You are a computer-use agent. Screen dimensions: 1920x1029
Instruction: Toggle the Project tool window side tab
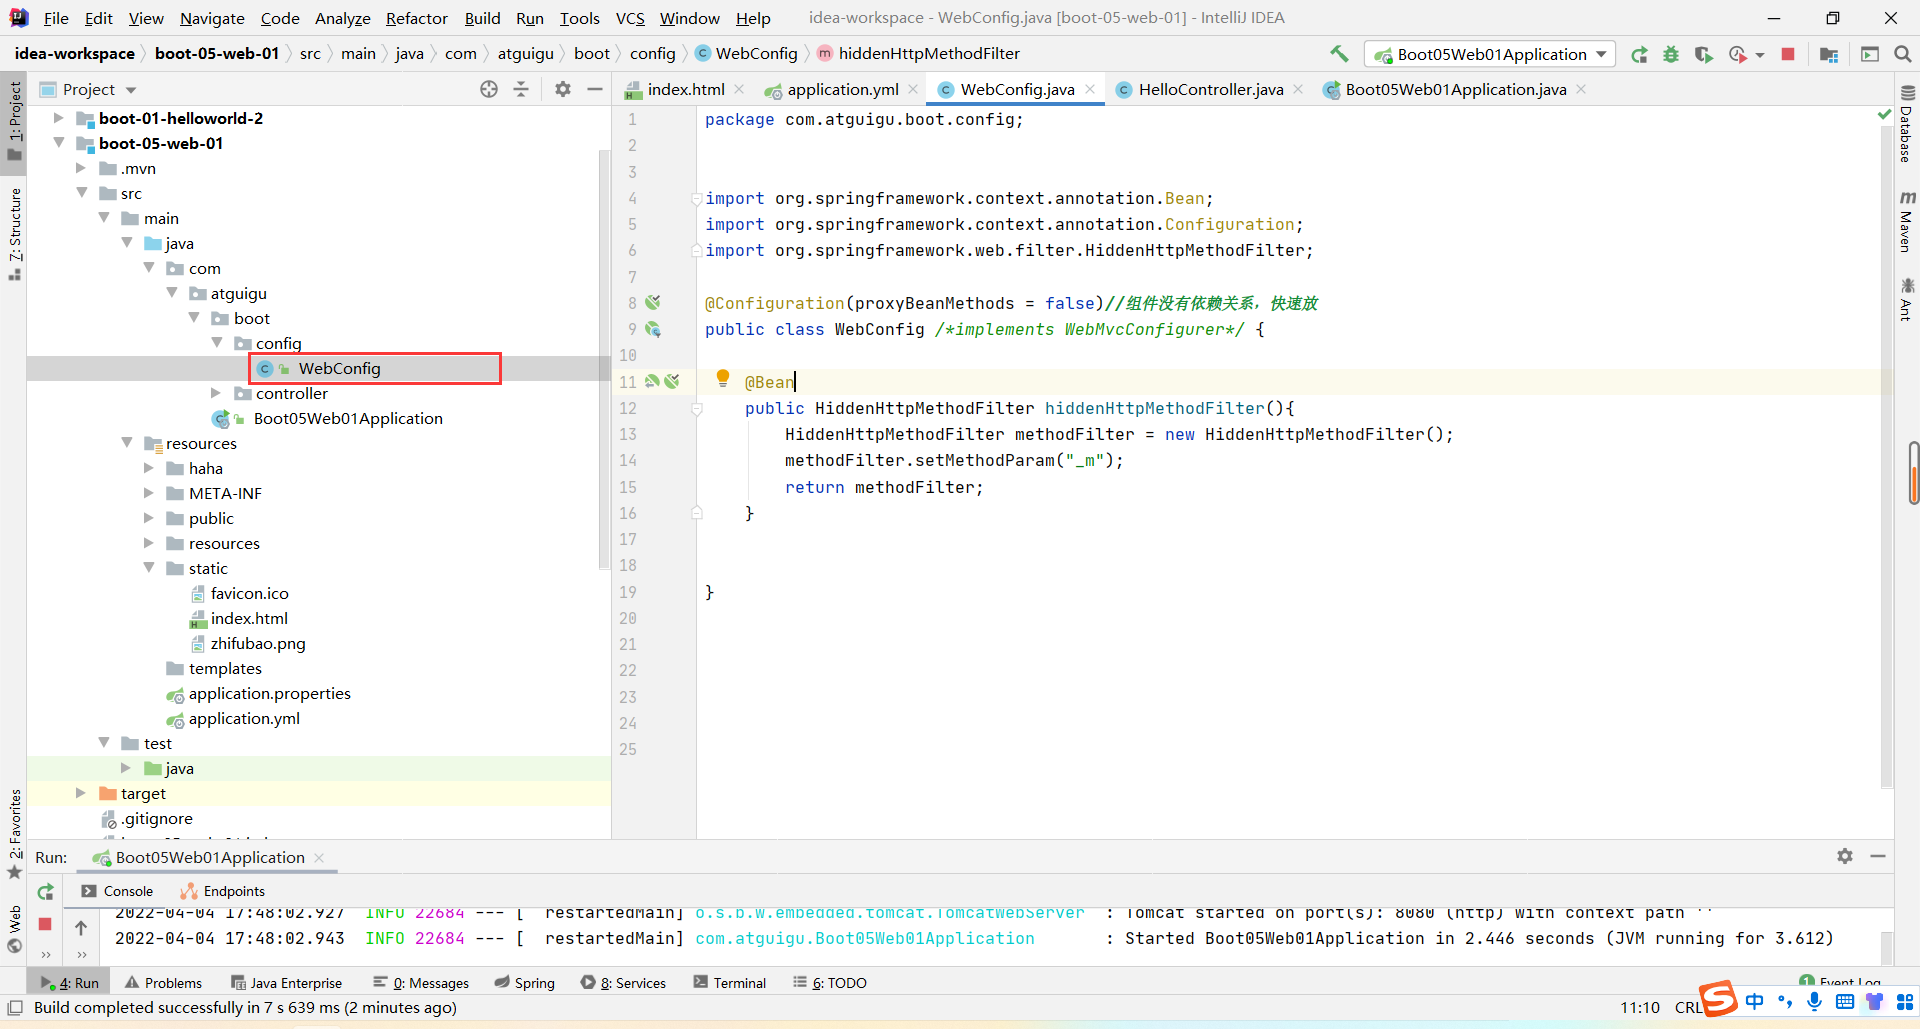click(14, 120)
